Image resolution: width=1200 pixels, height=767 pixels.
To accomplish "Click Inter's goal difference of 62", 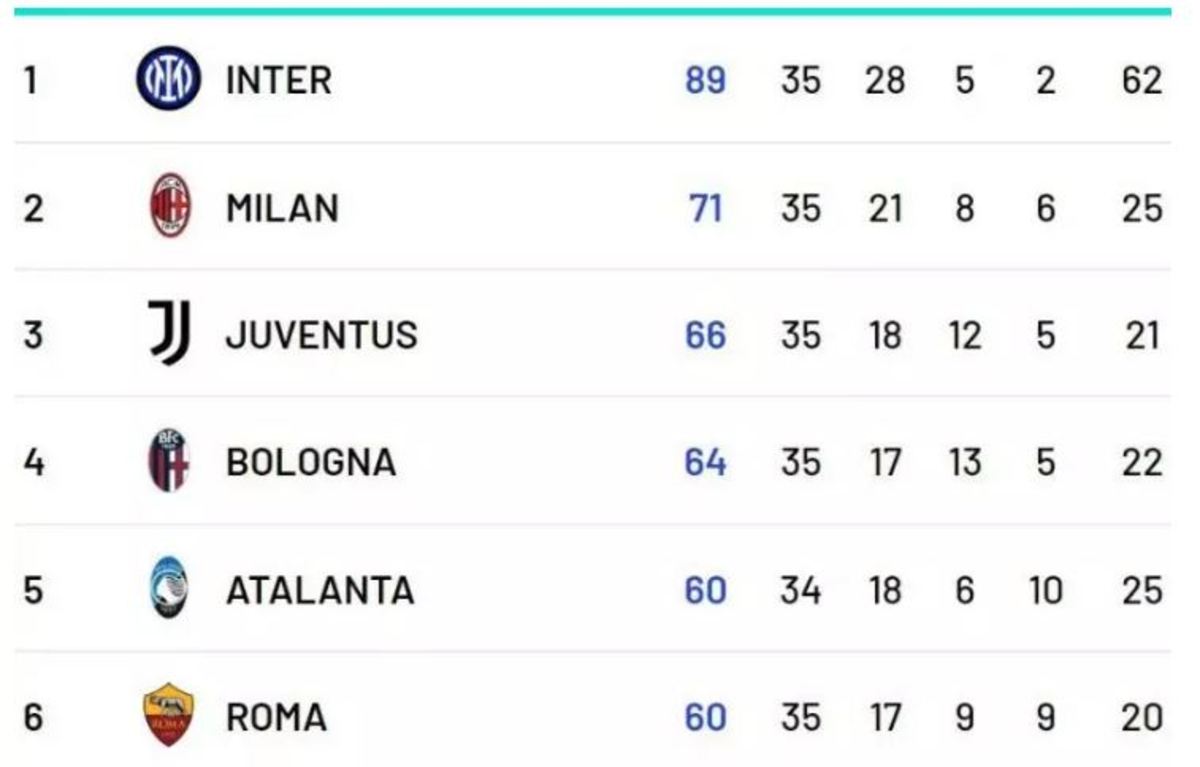I will tap(1142, 80).
